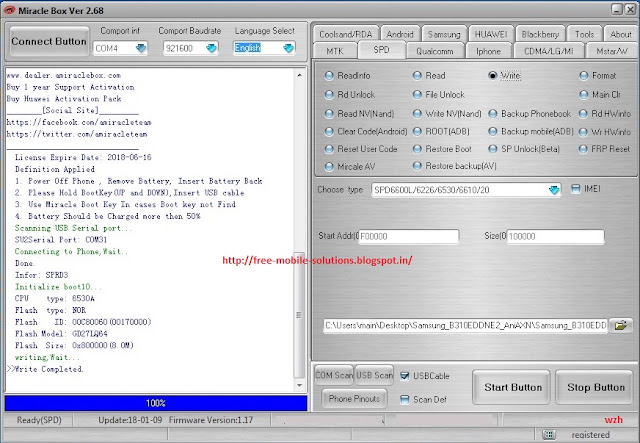Select the Read radio button

tap(417, 76)
